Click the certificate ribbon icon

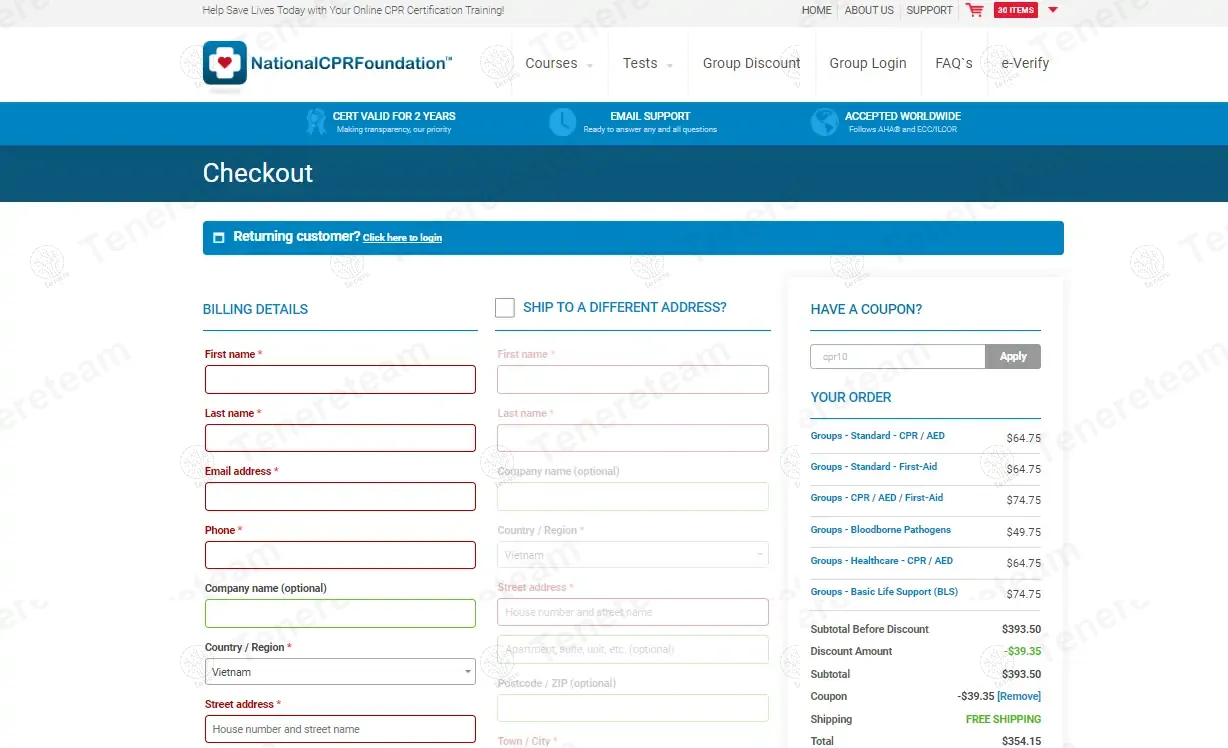click(x=316, y=122)
